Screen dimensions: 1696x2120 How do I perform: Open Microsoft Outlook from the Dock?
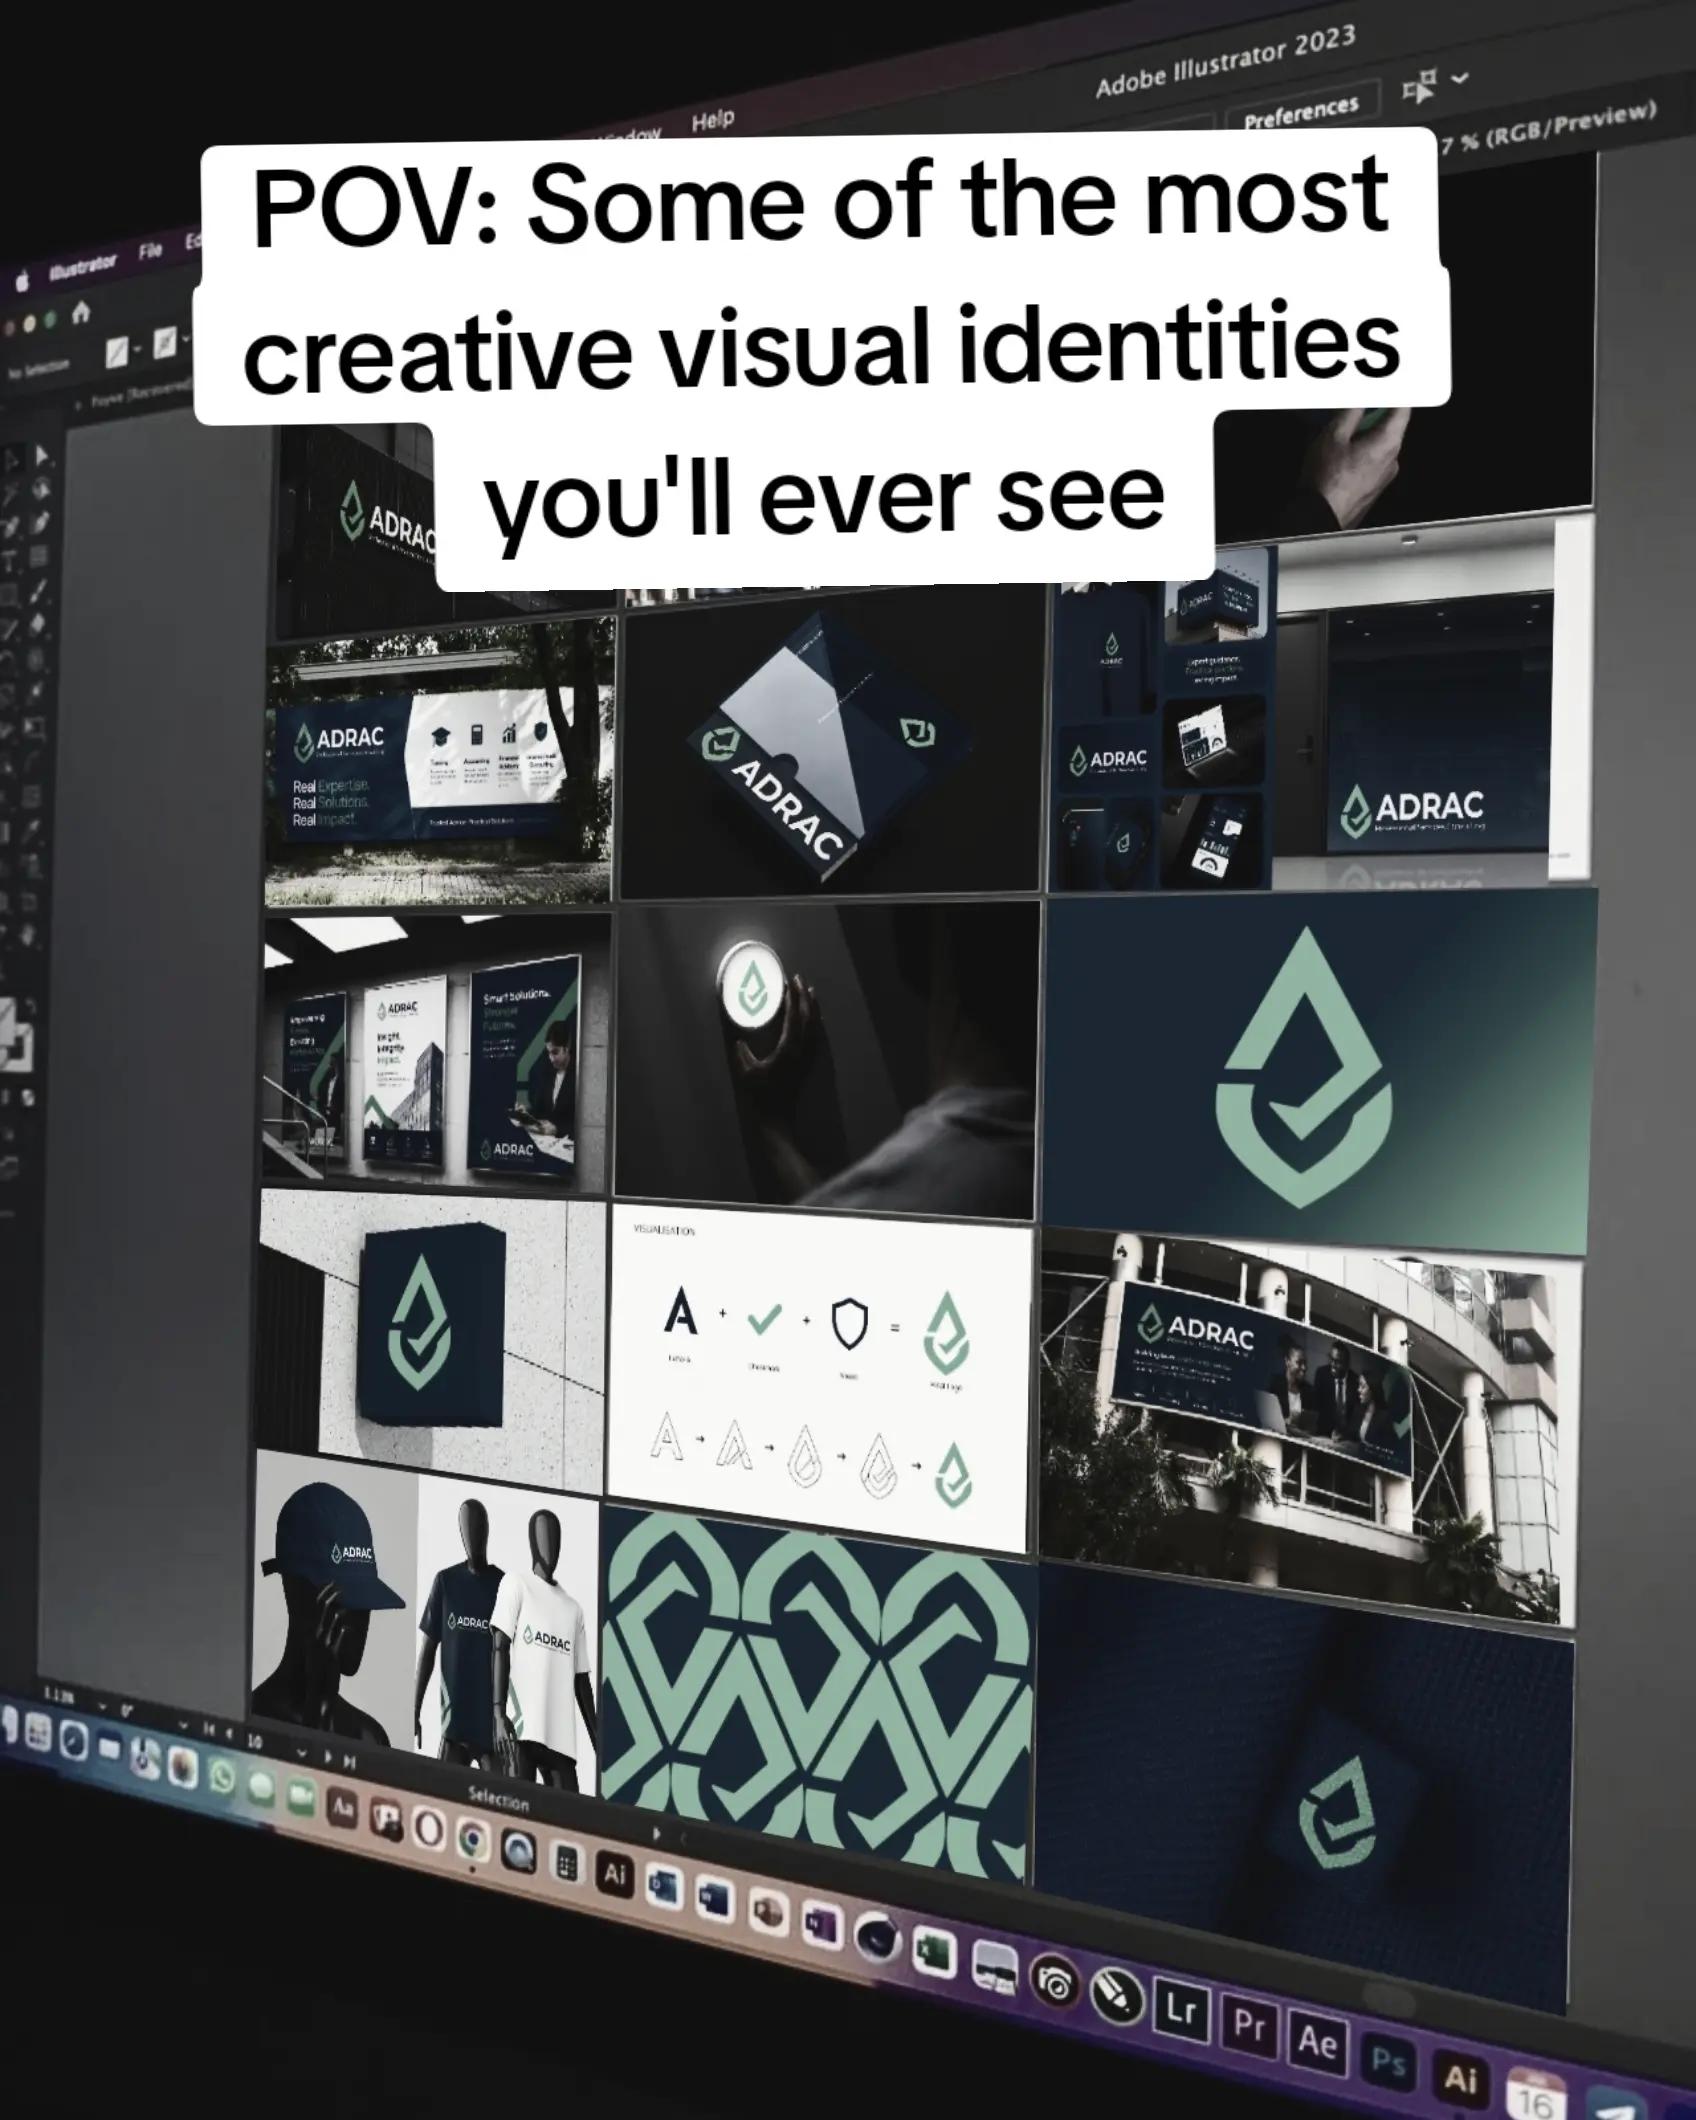[x=665, y=1885]
